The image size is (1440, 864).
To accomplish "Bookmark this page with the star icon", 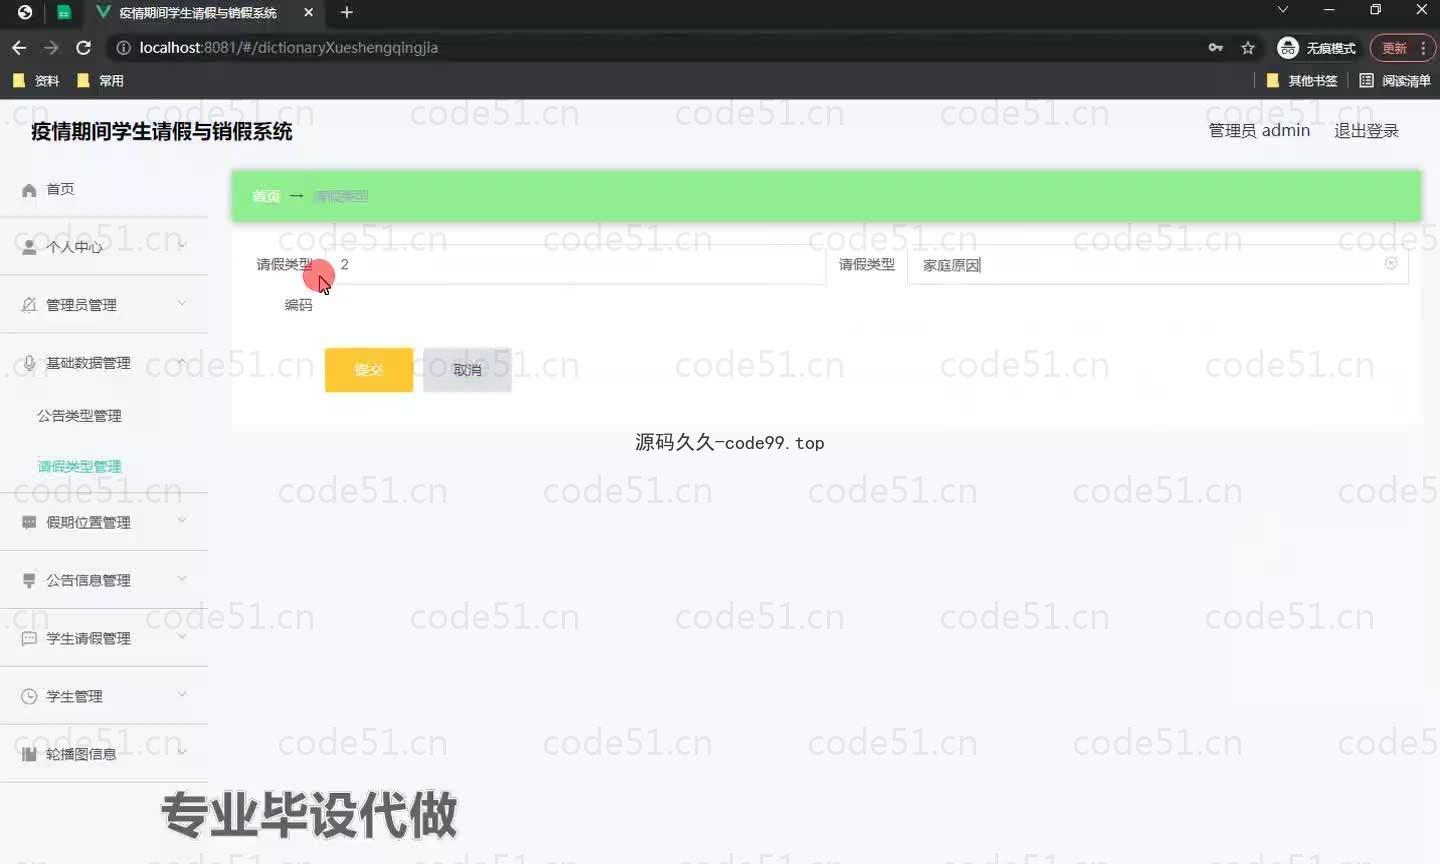I will click(1248, 47).
